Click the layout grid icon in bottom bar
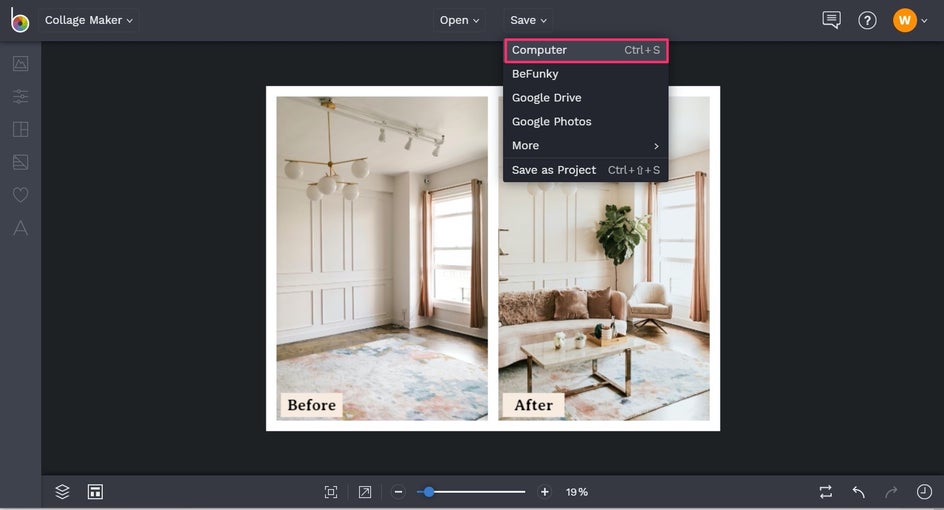The width and height of the screenshot is (944, 510). coord(95,492)
